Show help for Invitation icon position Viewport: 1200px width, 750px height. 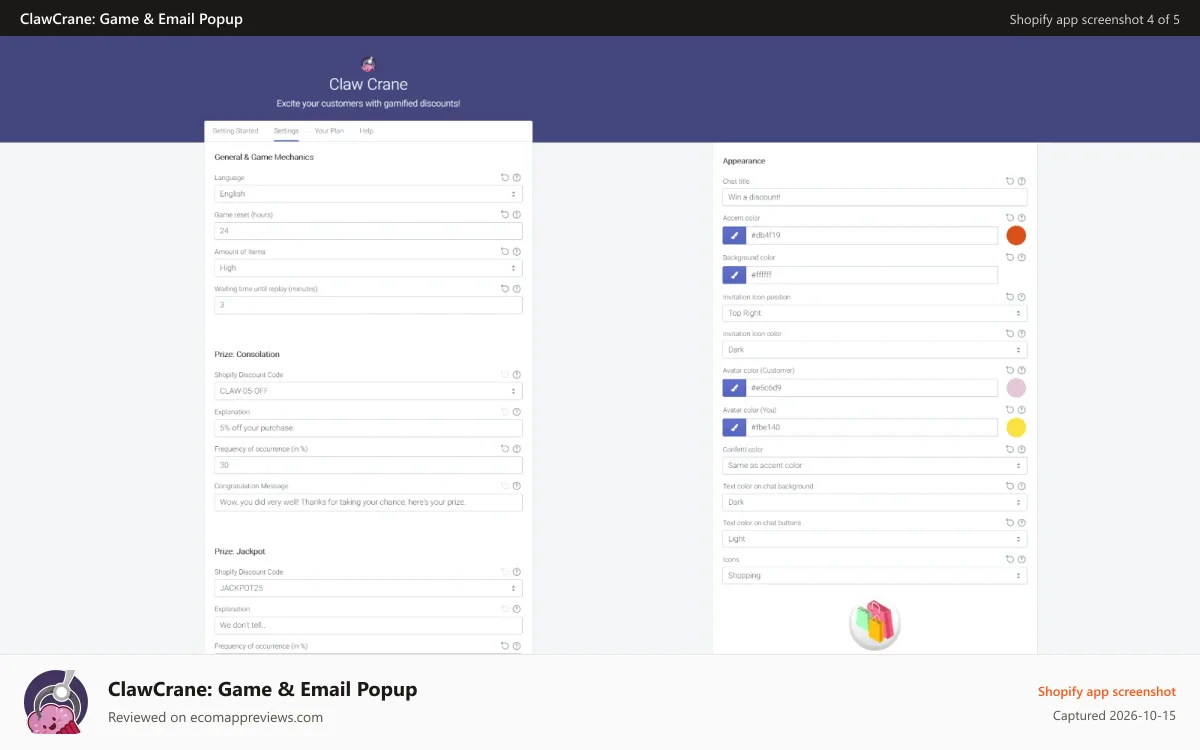click(1022, 297)
